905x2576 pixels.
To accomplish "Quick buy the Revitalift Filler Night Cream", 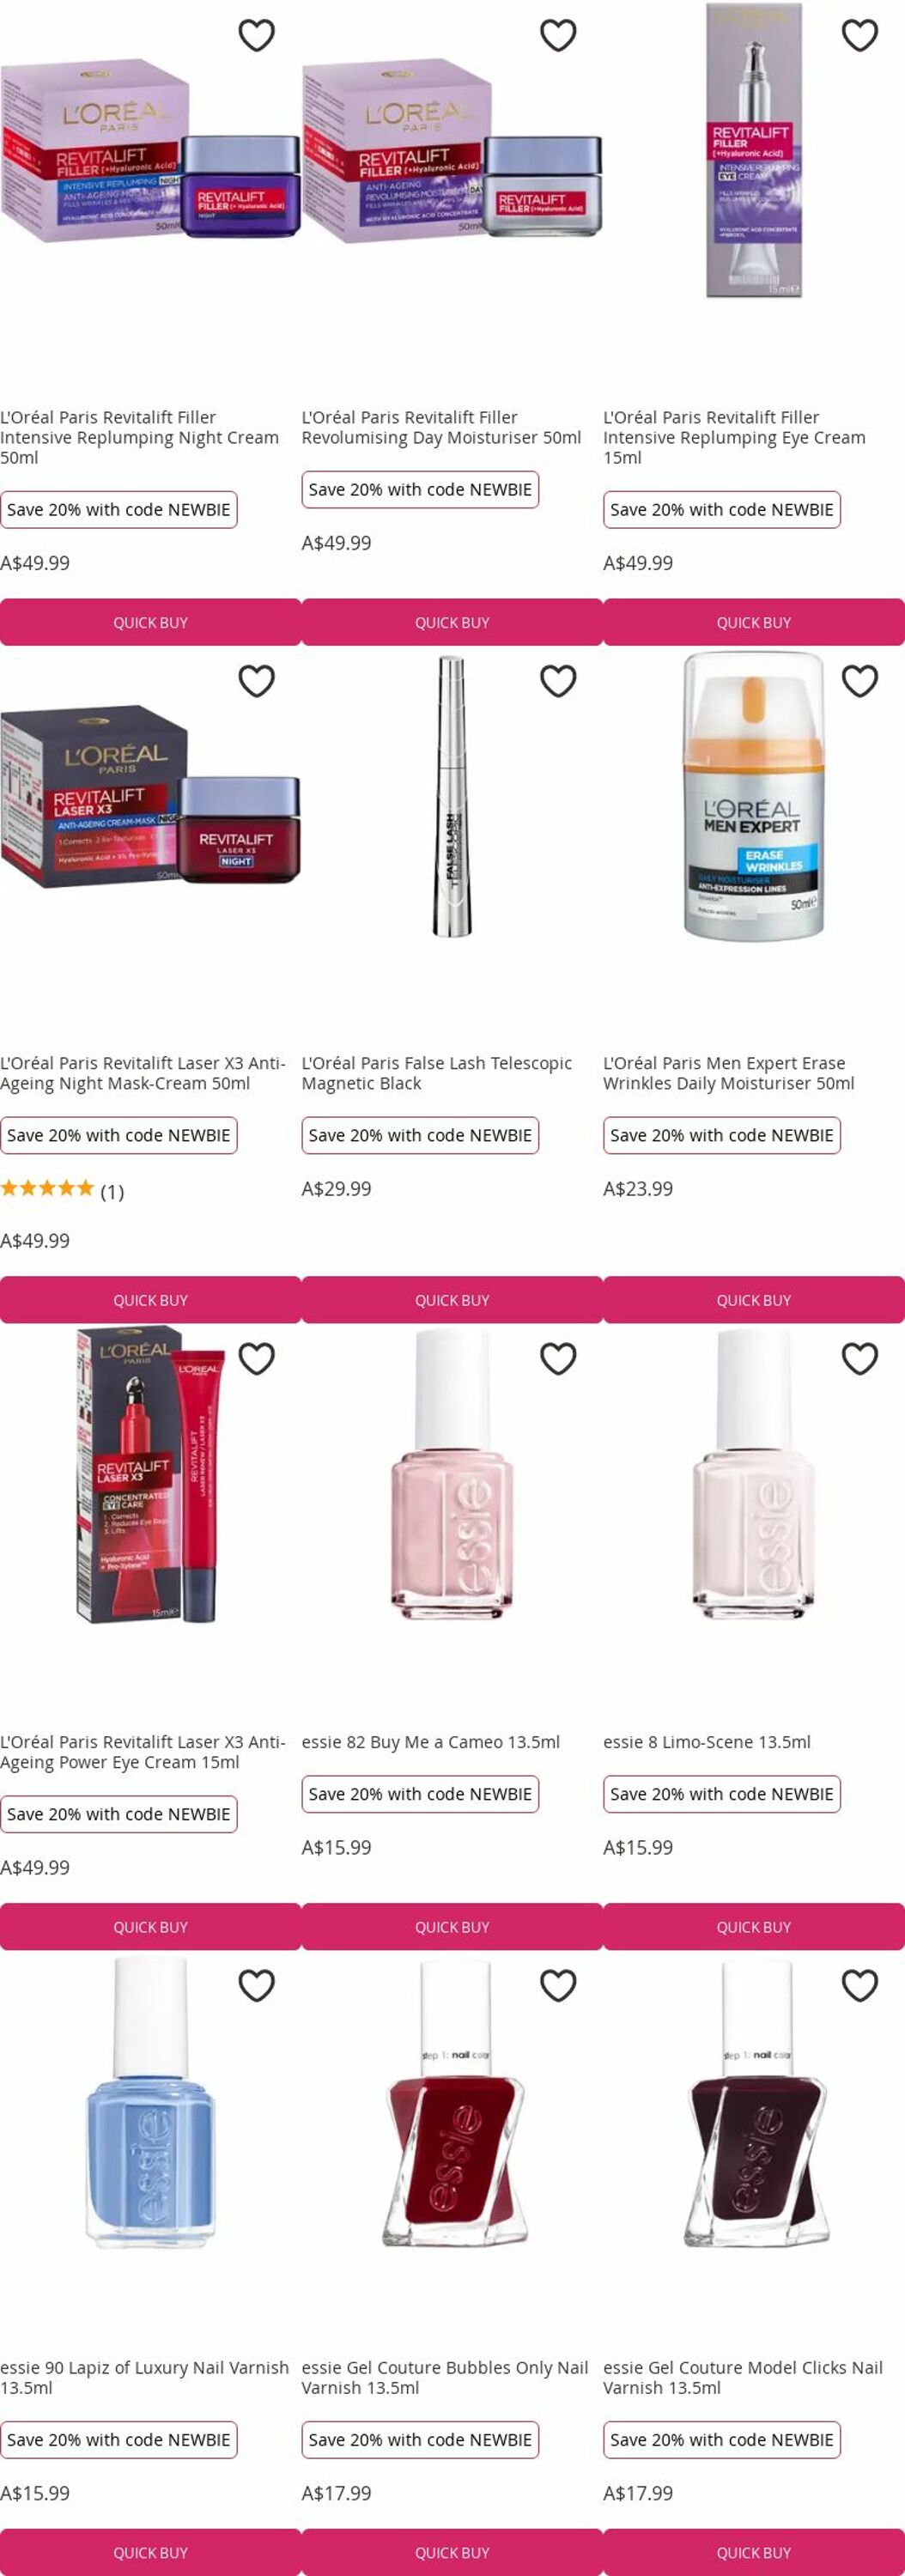I will [x=150, y=622].
